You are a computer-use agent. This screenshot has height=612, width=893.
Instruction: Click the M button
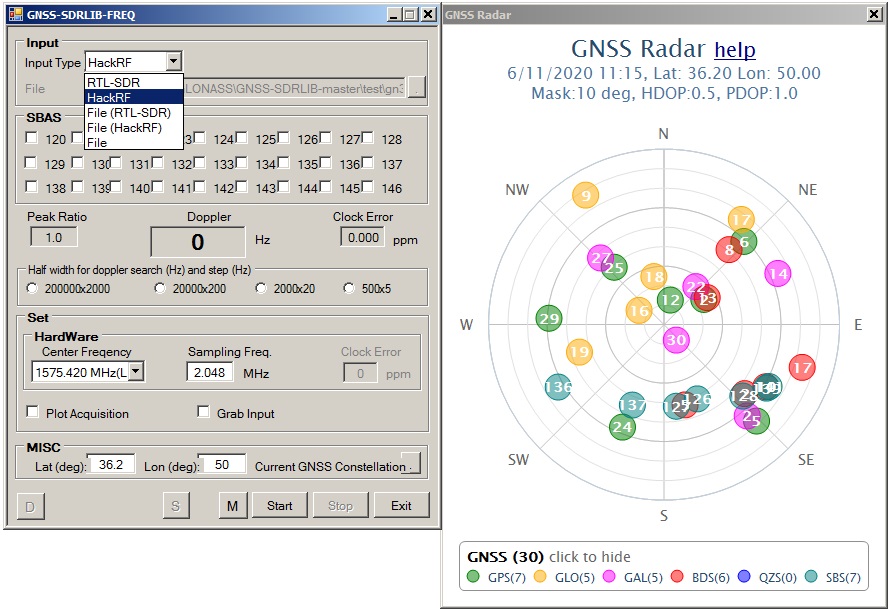pos(233,506)
